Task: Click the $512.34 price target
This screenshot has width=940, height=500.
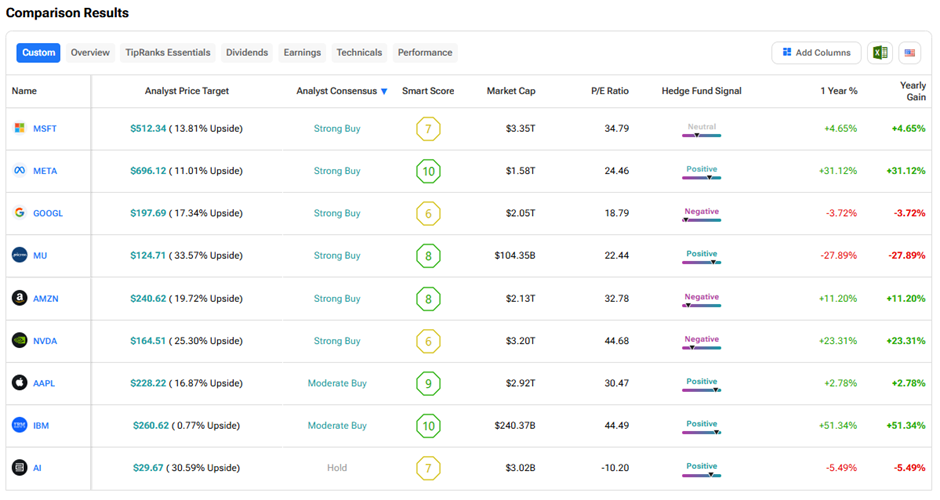Action: 148,128
